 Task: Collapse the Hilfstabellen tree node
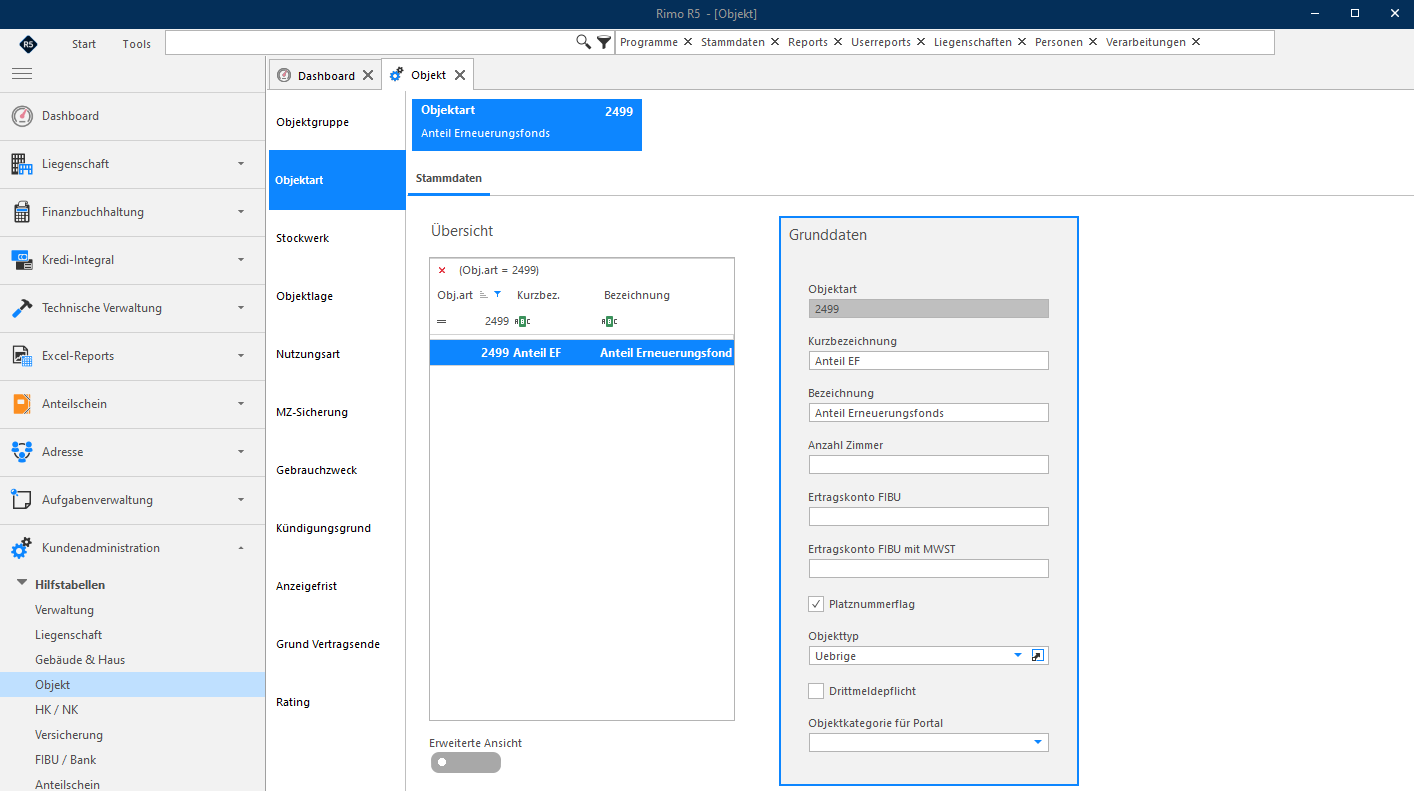(22, 583)
